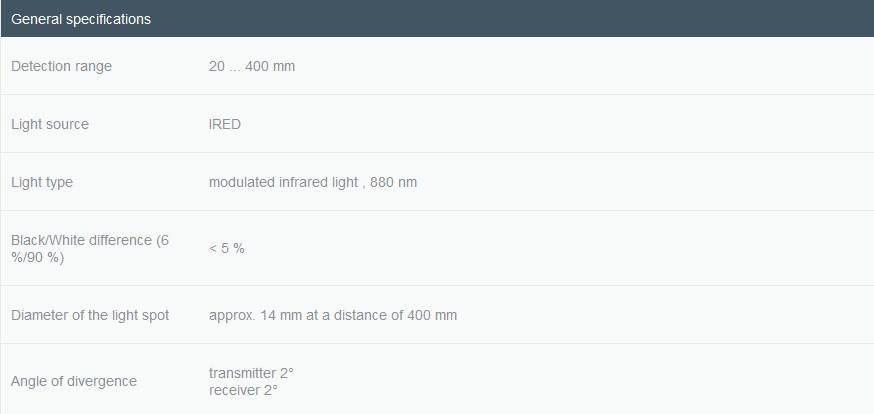The width and height of the screenshot is (874, 414).
Task: Click the IRED value text
Action: pos(225,124)
